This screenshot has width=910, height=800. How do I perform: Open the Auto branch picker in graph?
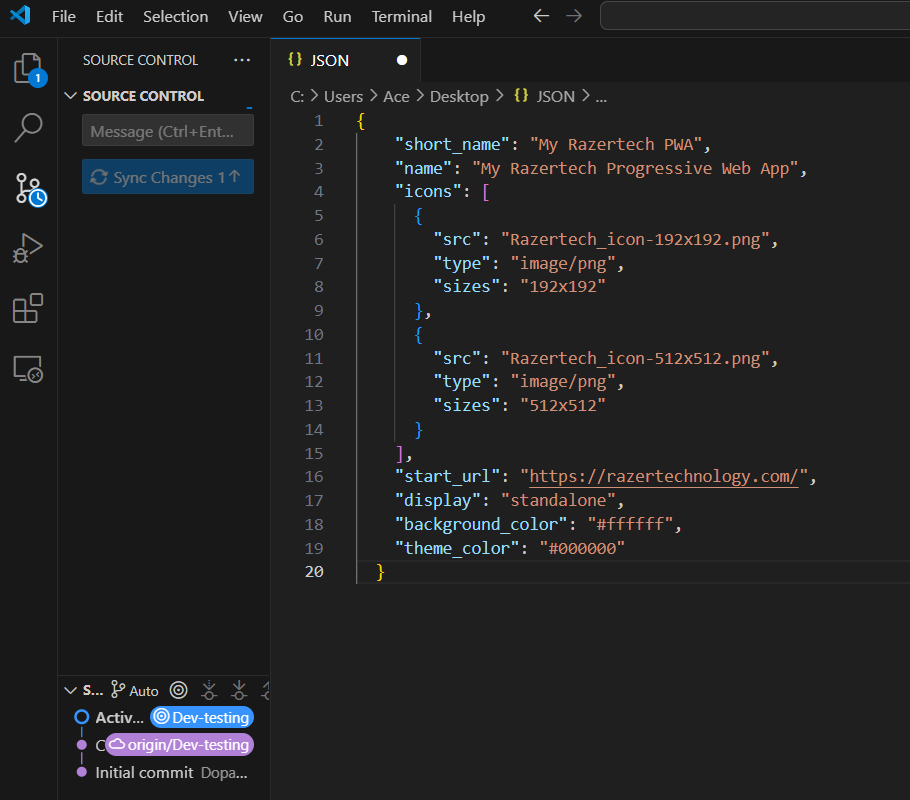[x=135, y=690]
